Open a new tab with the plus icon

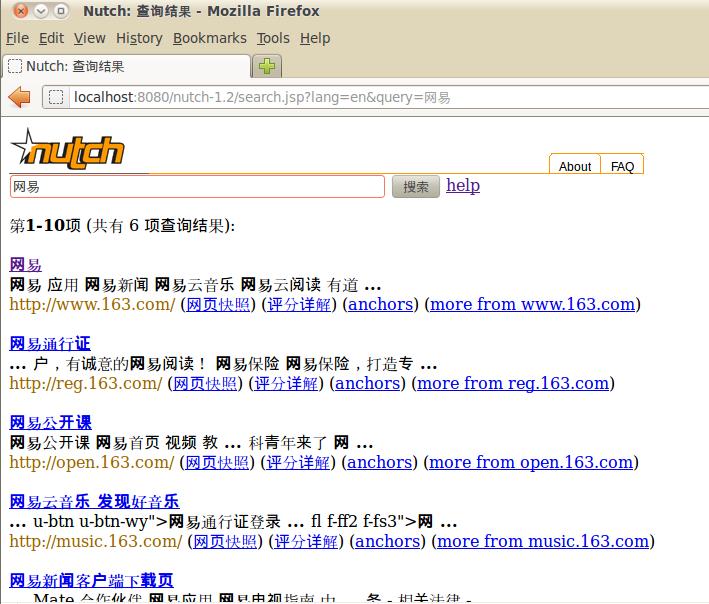click(267, 66)
